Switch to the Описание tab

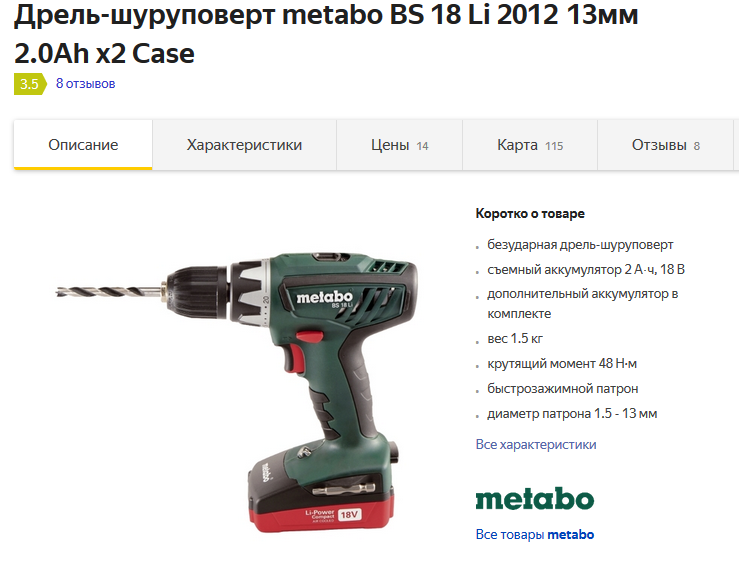pyautogui.click(x=83, y=145)
